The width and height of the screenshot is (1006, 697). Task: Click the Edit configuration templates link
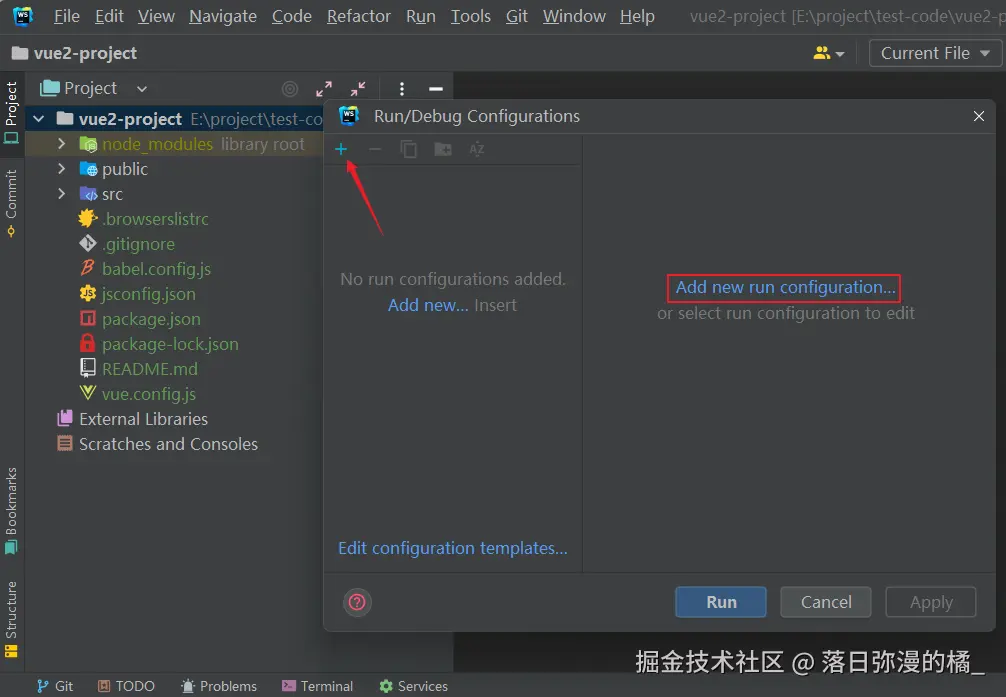click(452, 548)
